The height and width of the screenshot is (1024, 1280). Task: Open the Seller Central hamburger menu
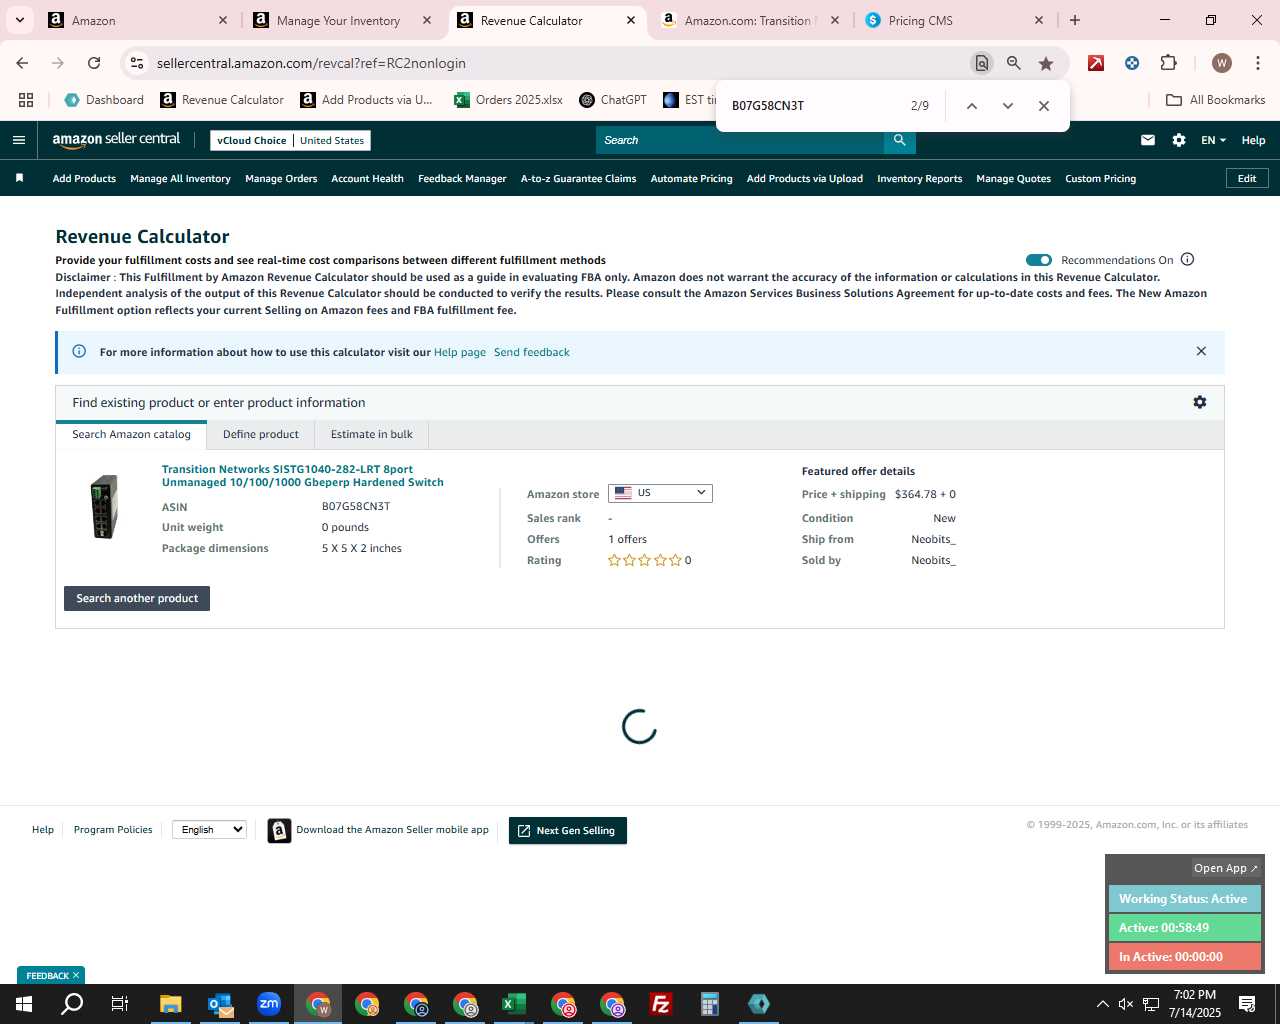18,140
